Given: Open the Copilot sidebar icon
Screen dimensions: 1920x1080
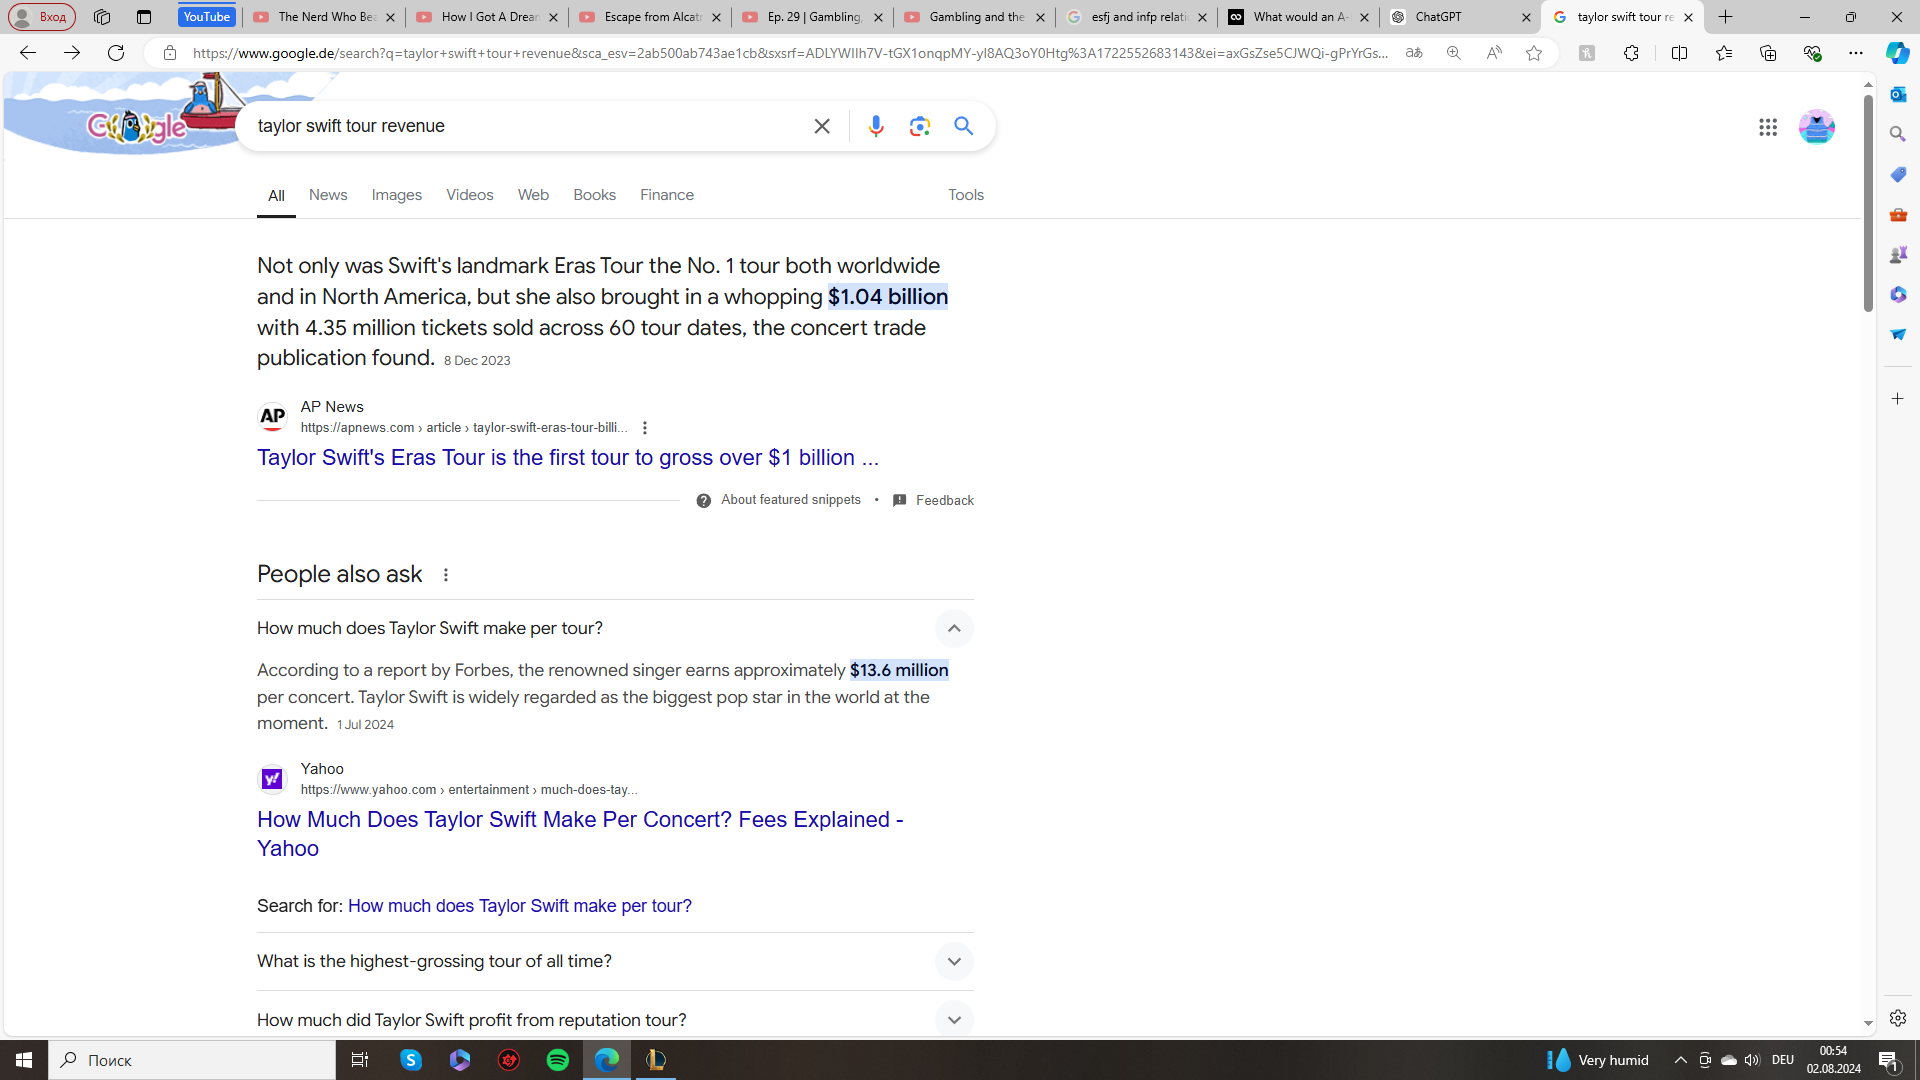Looking at the screenshot, I should click(1896, 53).
